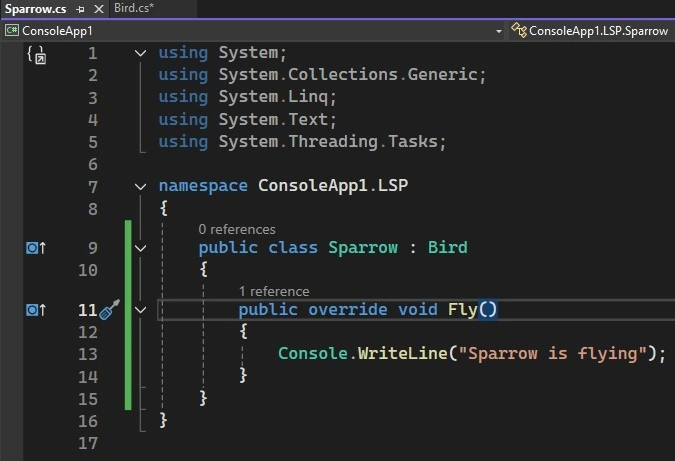675x461 pixels.
Task: Click the braces document icon at line 1
Action: pyautogui.click(x=36, y=55)
